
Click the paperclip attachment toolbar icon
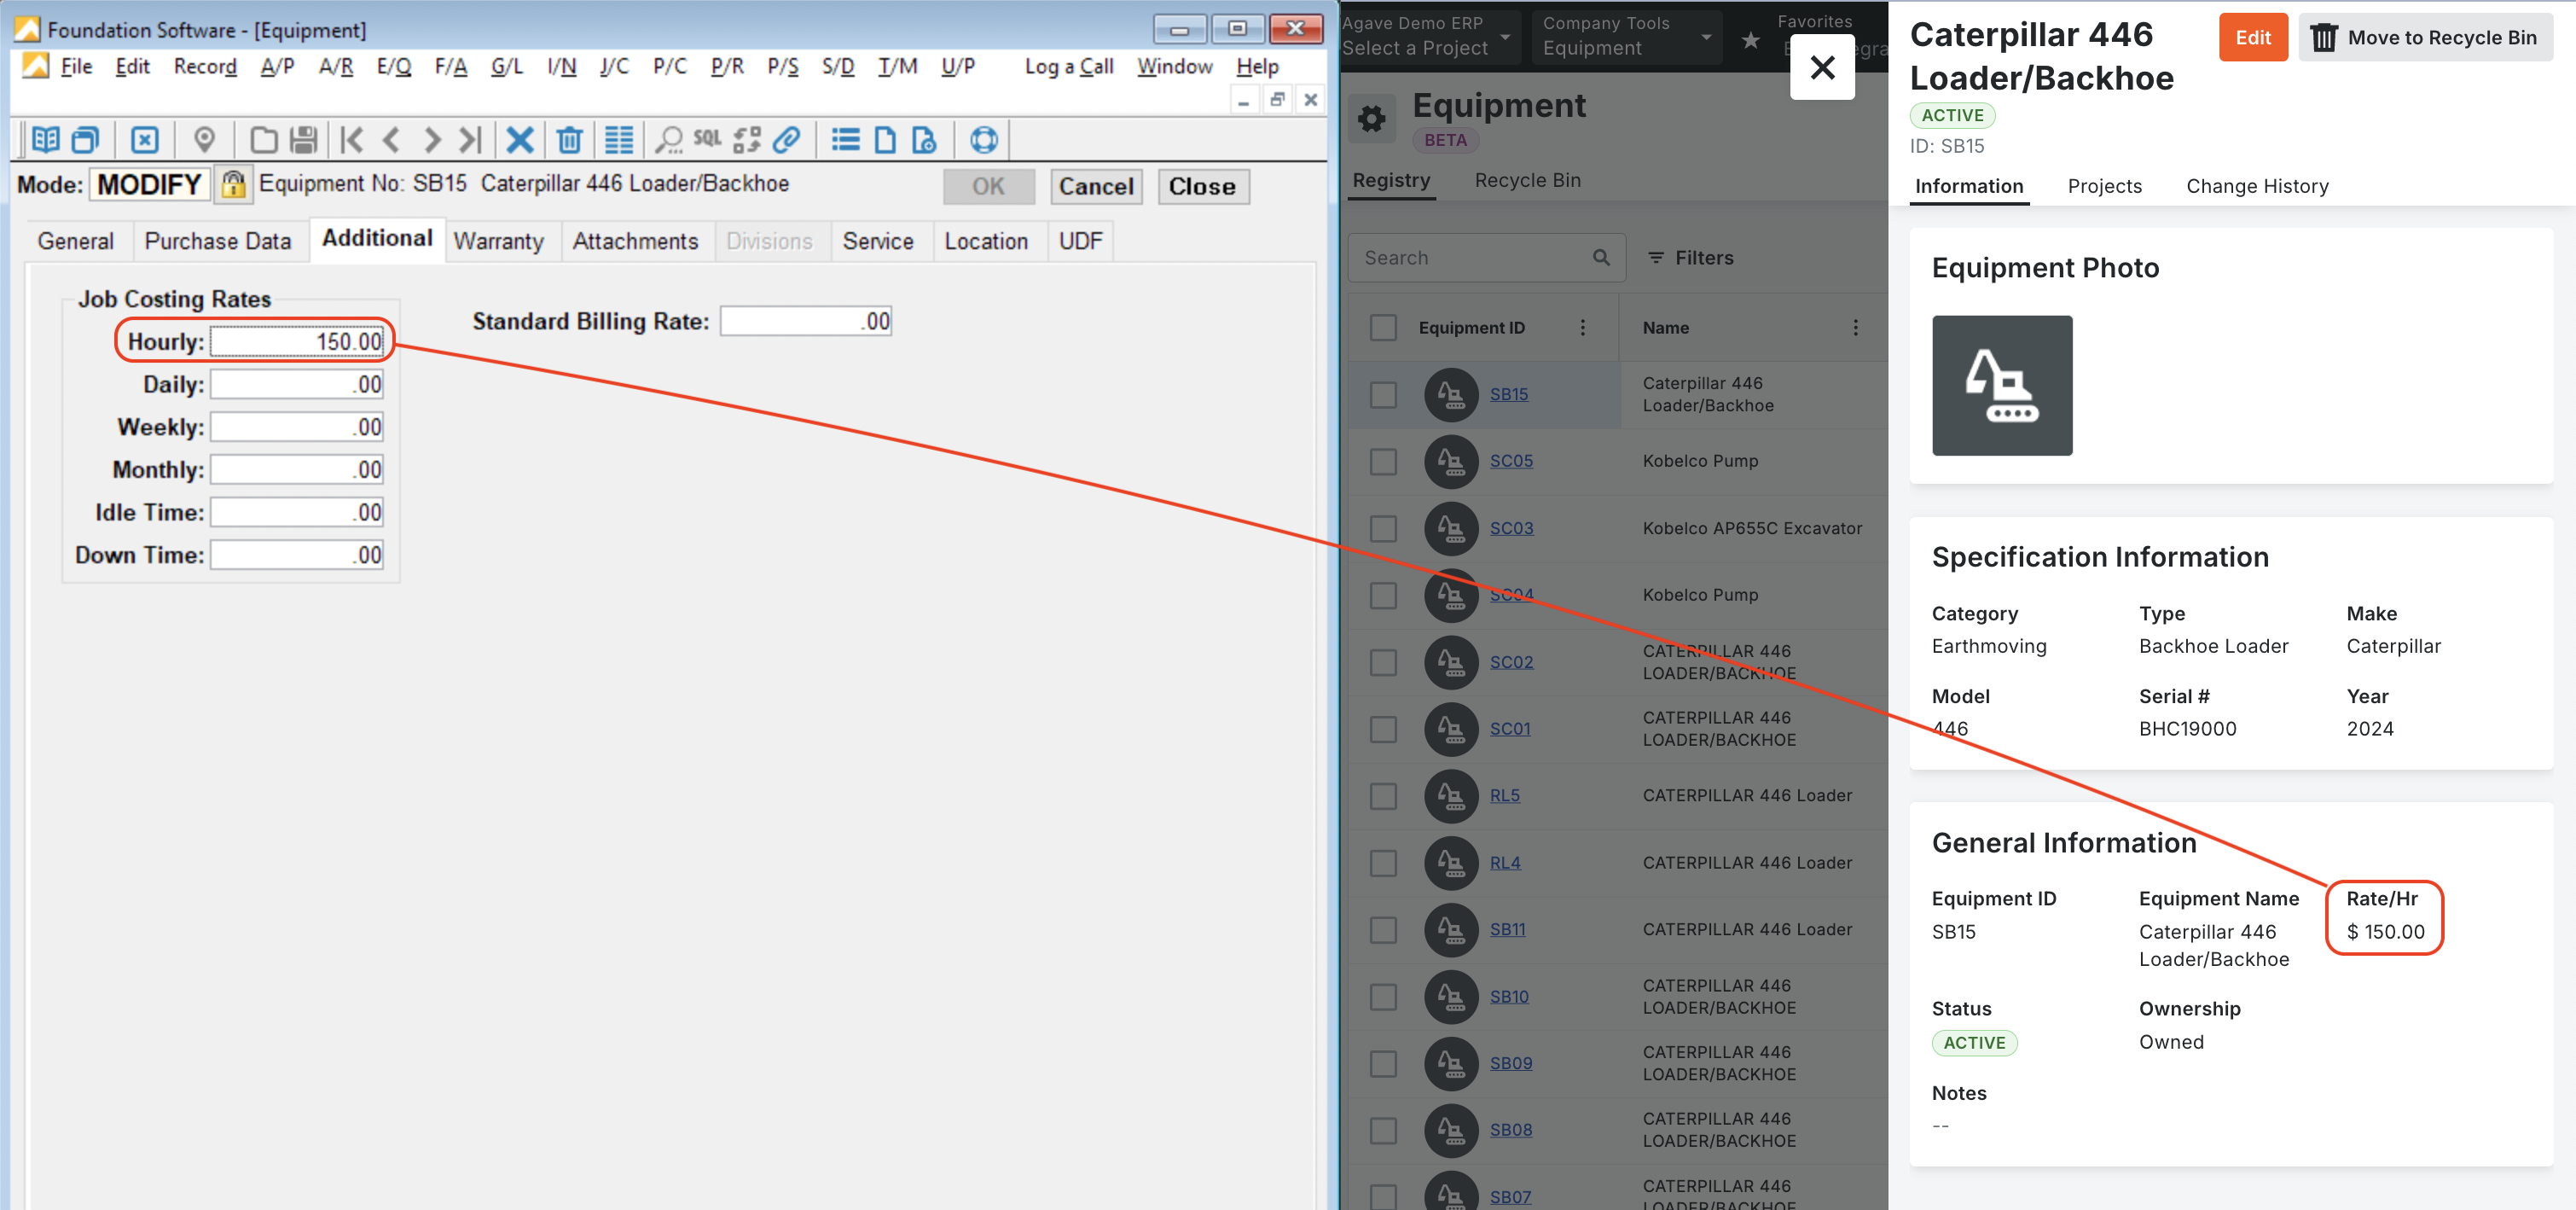(787, 139)
